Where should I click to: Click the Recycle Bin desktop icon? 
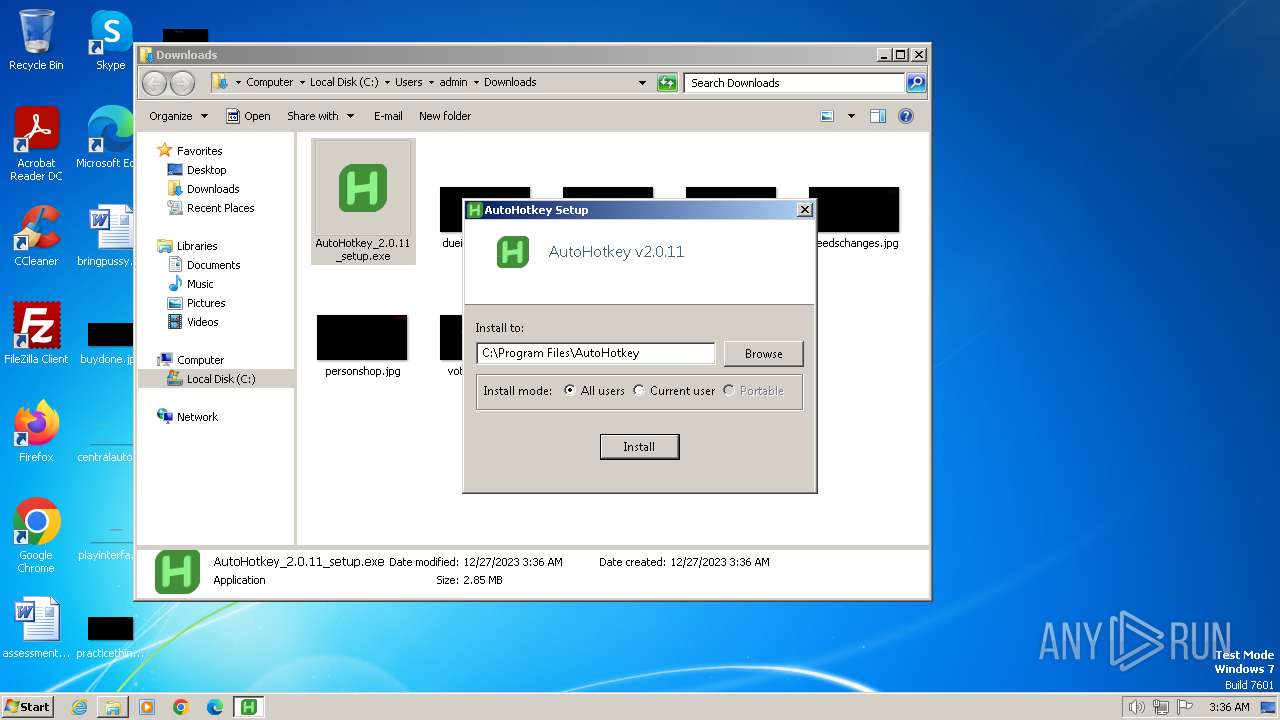[36, 40]
